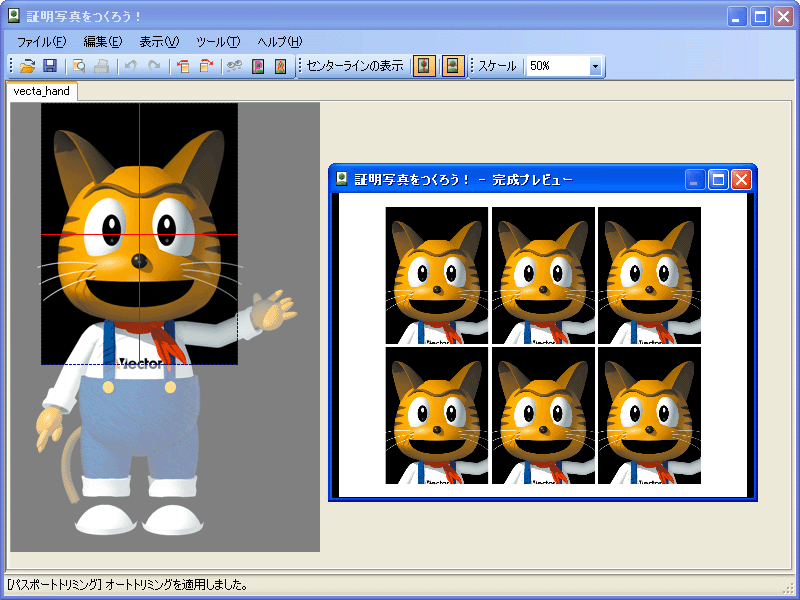Open the 表示(V) menu
Image resolution: width=800 pixels, height=600 pixels.
click(159, 42)
